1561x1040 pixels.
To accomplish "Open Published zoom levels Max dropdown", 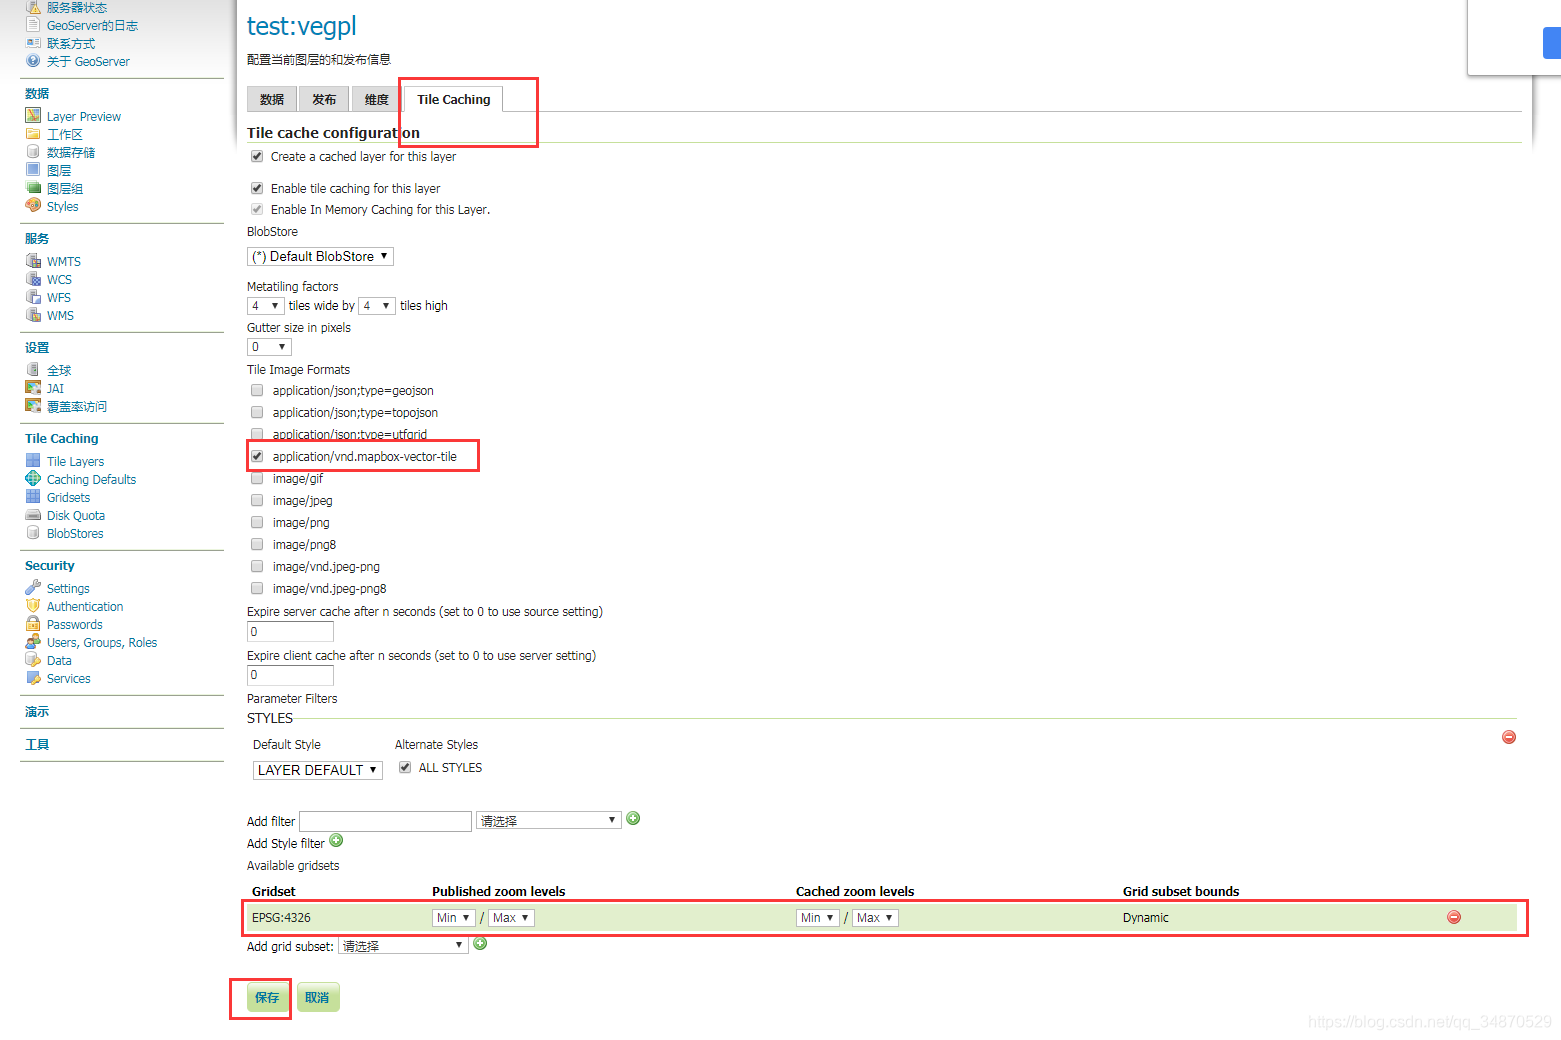I will point(511,918).
